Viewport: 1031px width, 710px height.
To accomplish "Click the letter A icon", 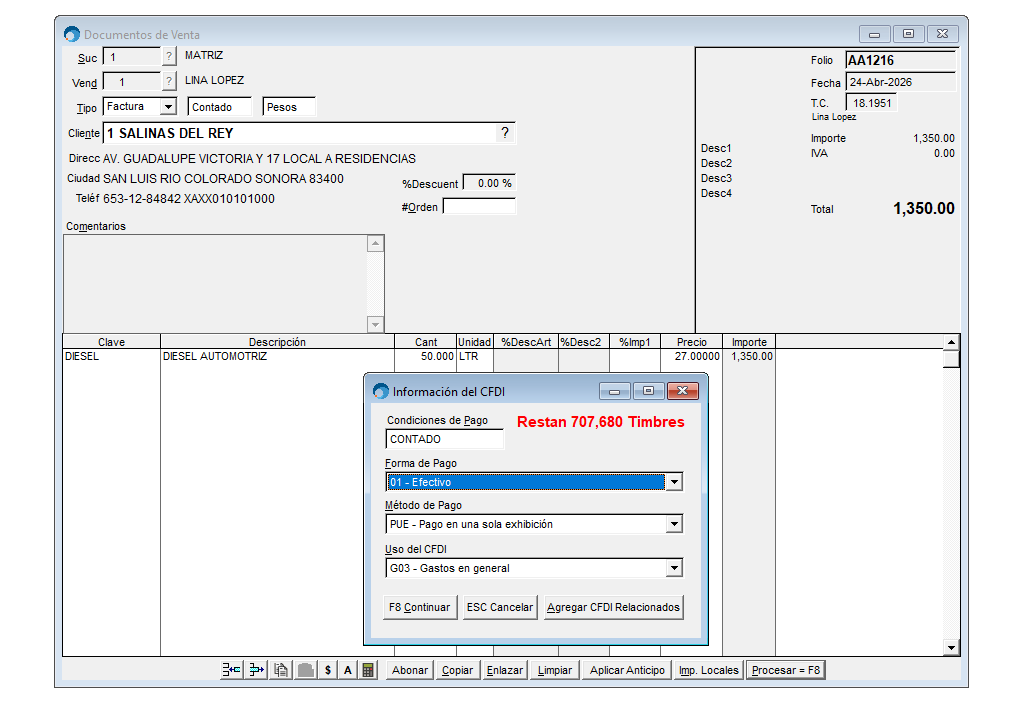I will pos(347,670).
